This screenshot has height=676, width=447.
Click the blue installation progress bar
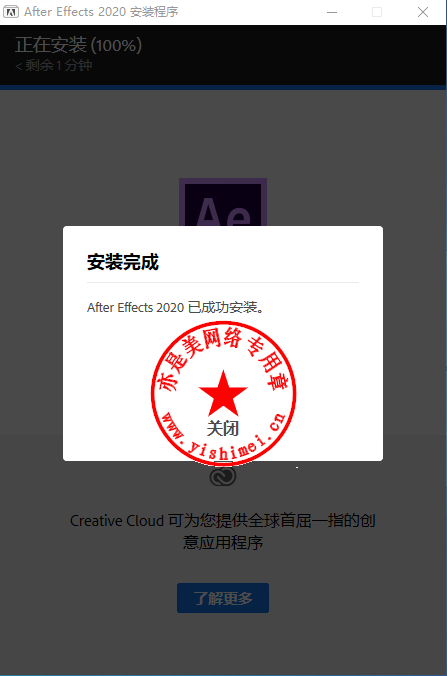223,88
